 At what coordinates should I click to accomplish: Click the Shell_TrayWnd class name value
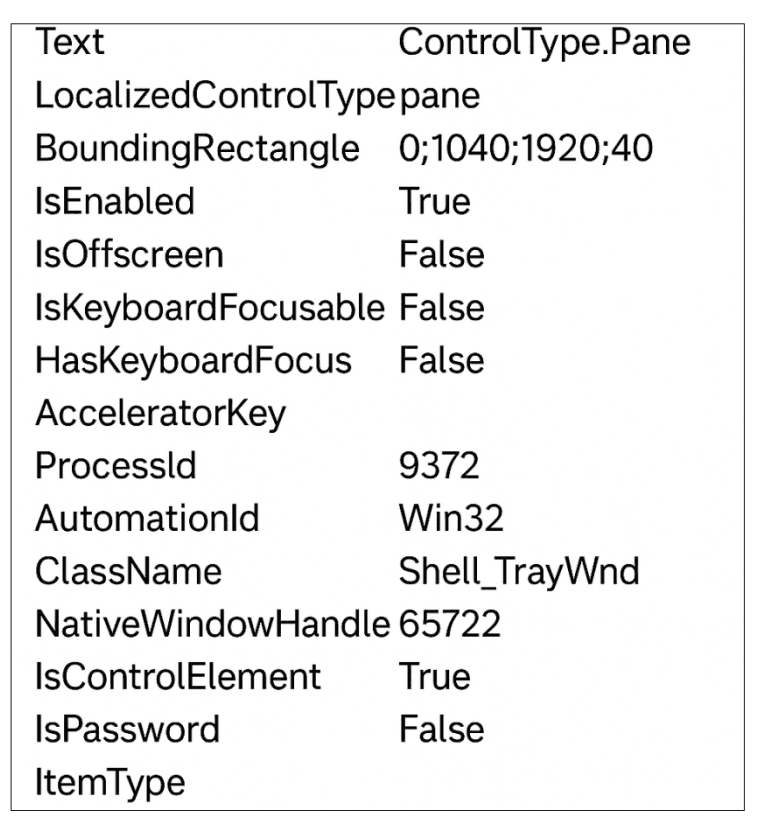518,572
